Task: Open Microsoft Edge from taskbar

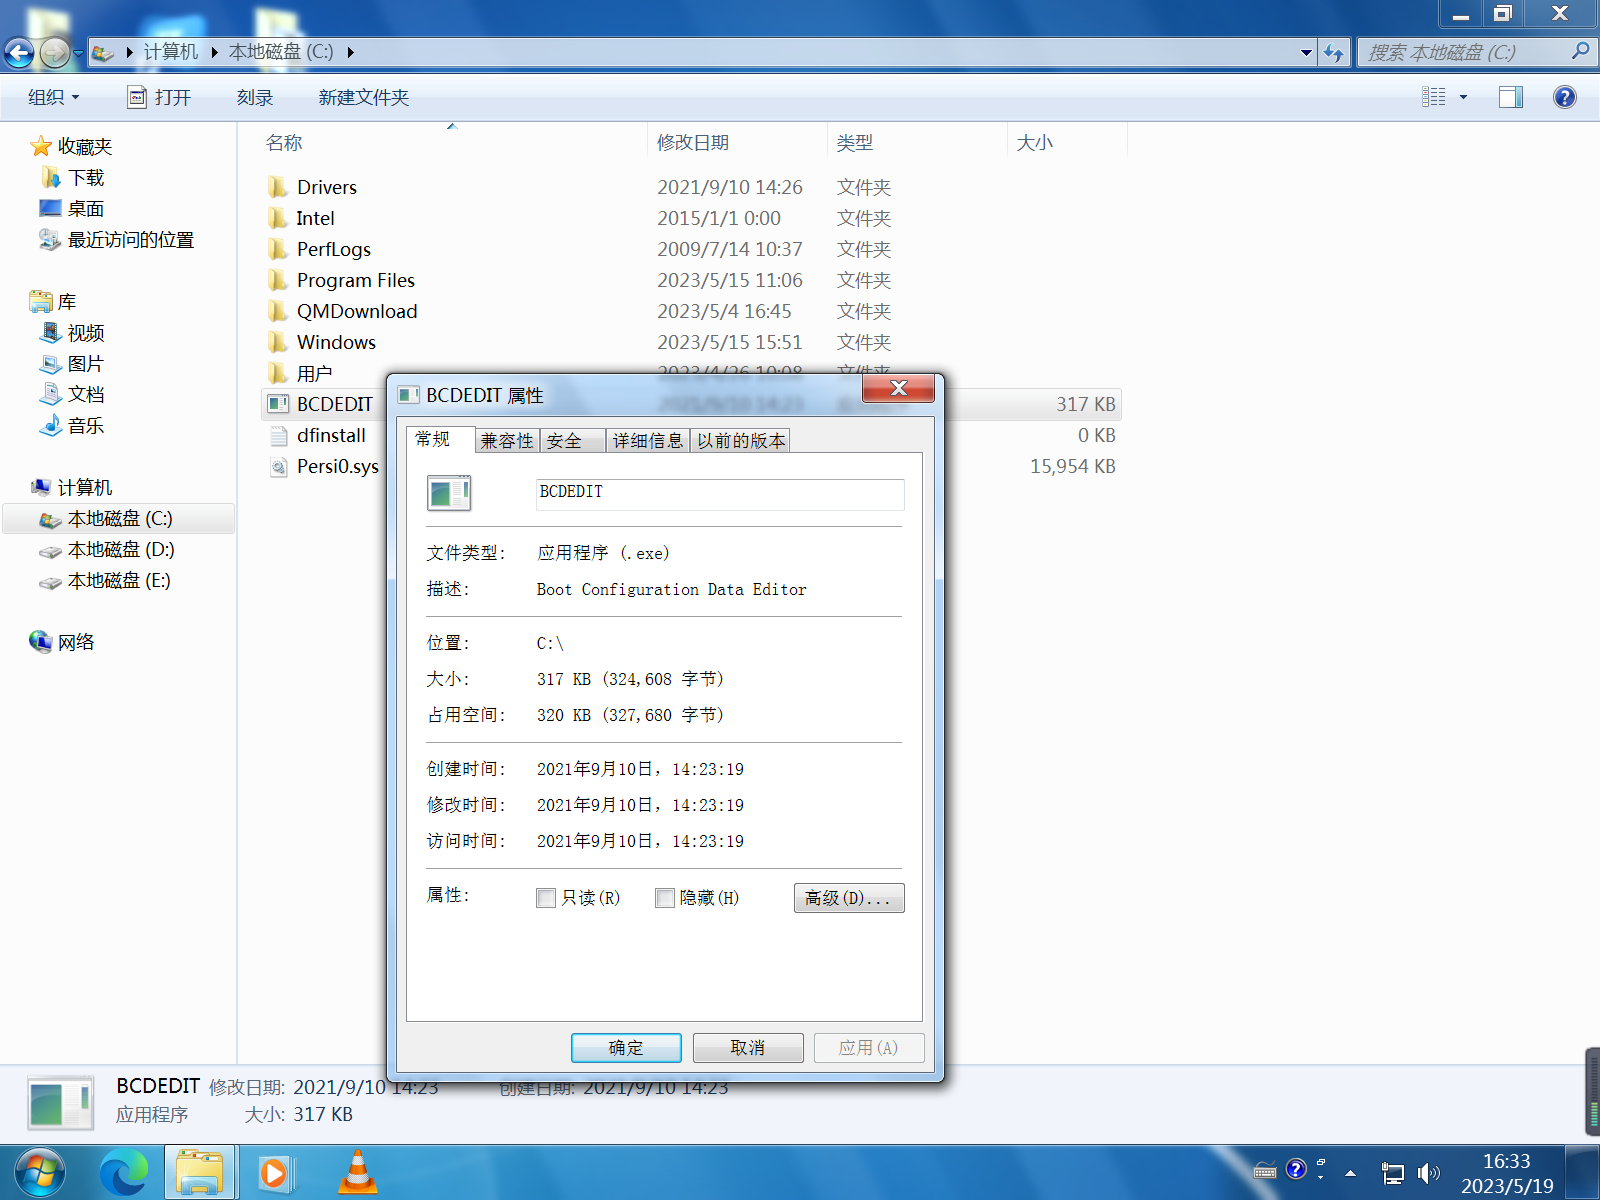Action: pyautogui.click(x=123, y=1172)
